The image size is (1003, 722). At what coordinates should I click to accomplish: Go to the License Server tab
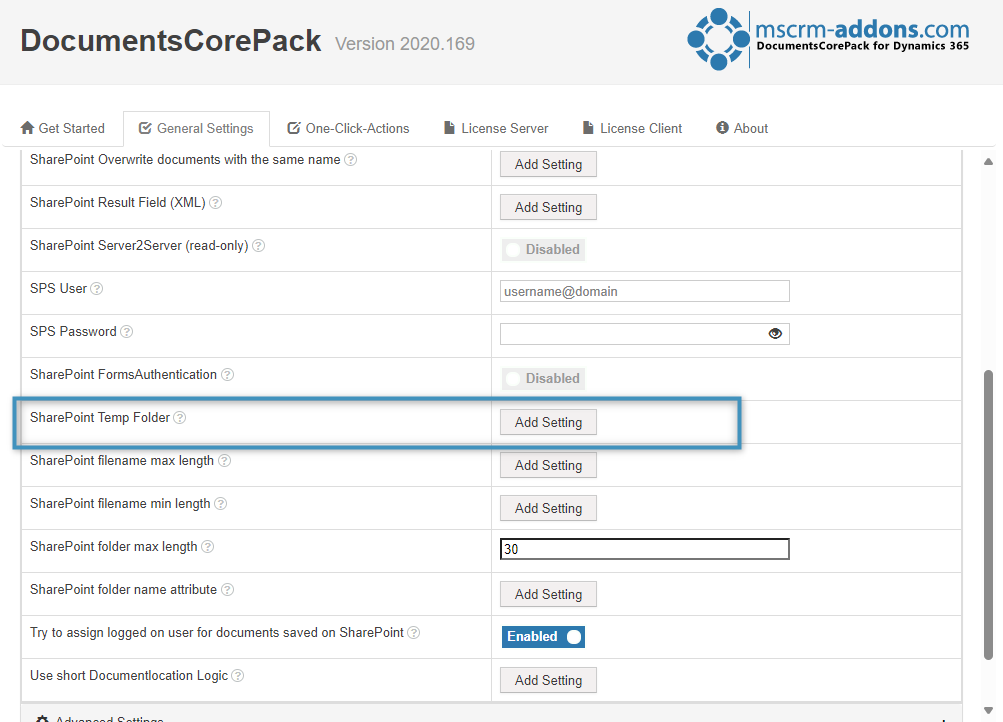496,129
